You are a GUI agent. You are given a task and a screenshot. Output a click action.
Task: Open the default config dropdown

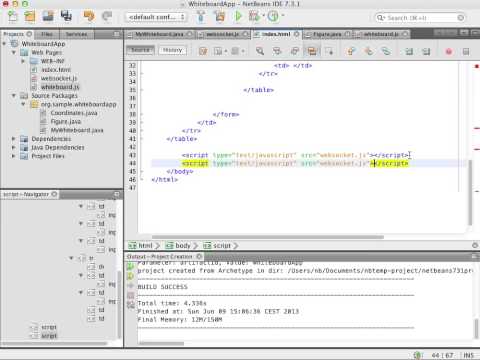point(156,17)
